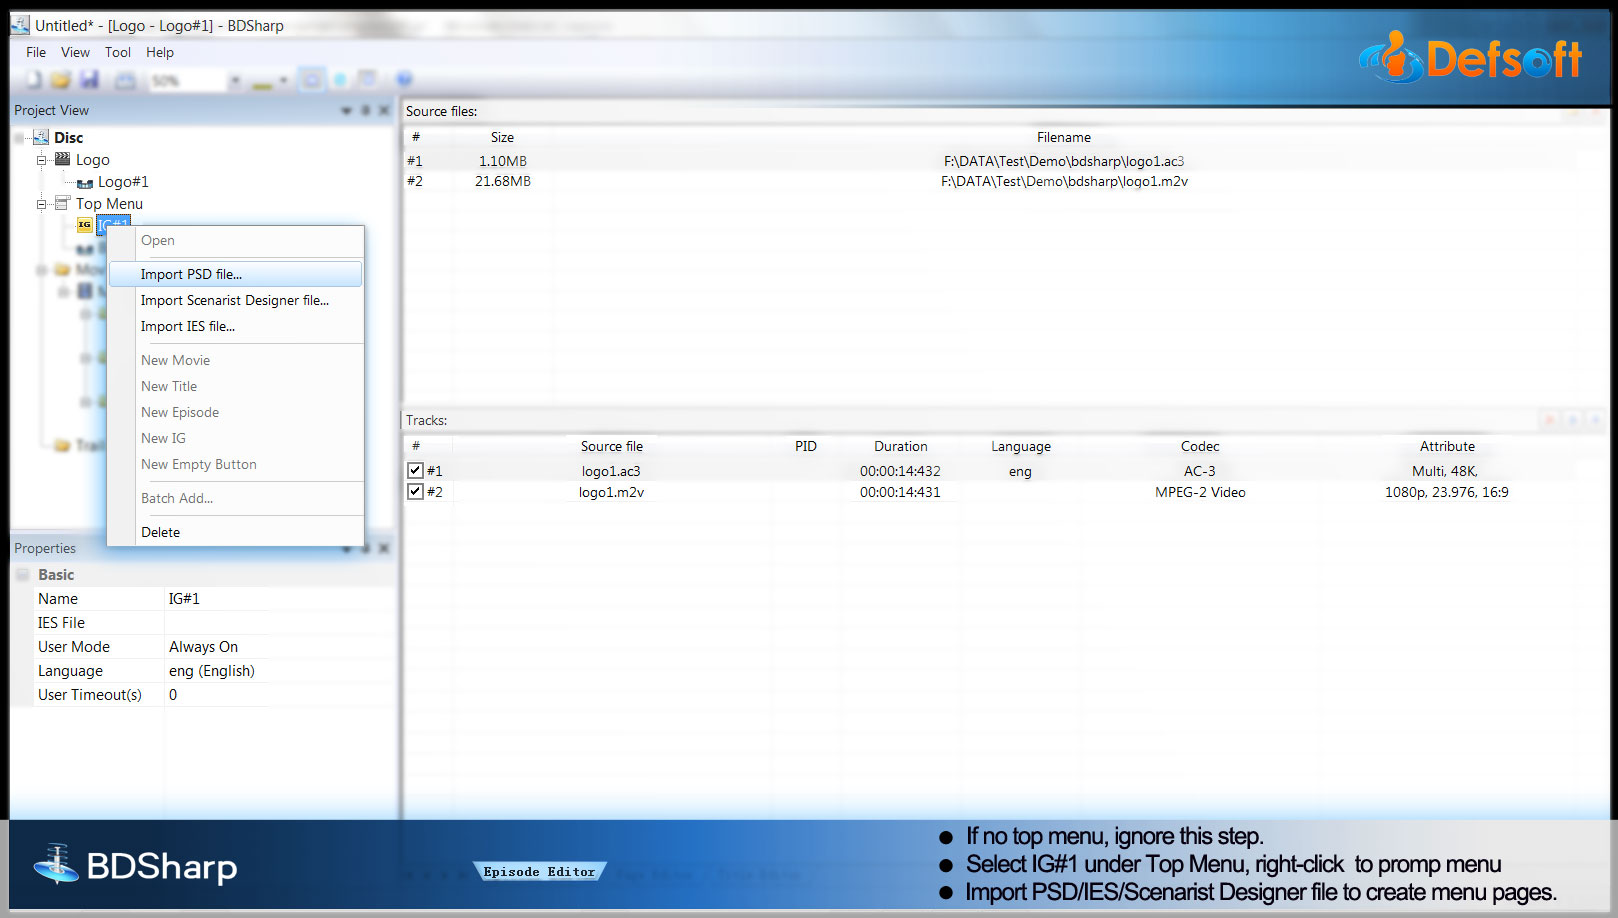Click the empty IES File value field

coord(217,623)
